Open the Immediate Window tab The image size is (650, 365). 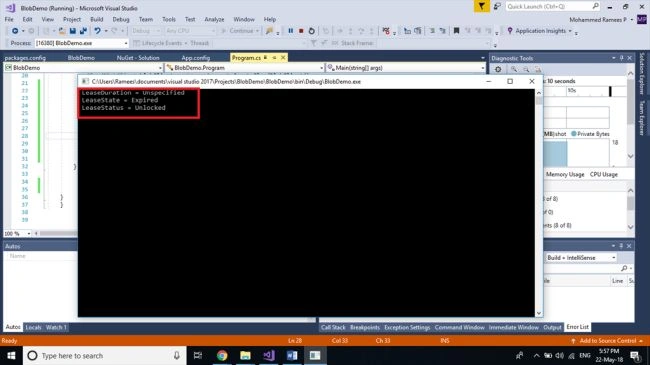pyautogui.click(x=513, y=327)
